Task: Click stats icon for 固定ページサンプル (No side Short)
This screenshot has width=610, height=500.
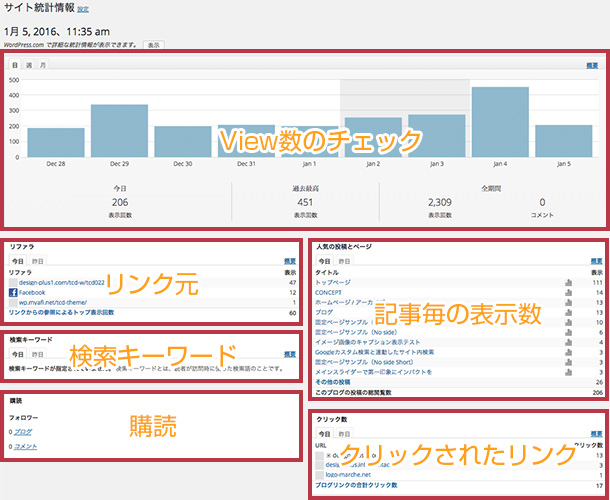Action: click(569, 361)
